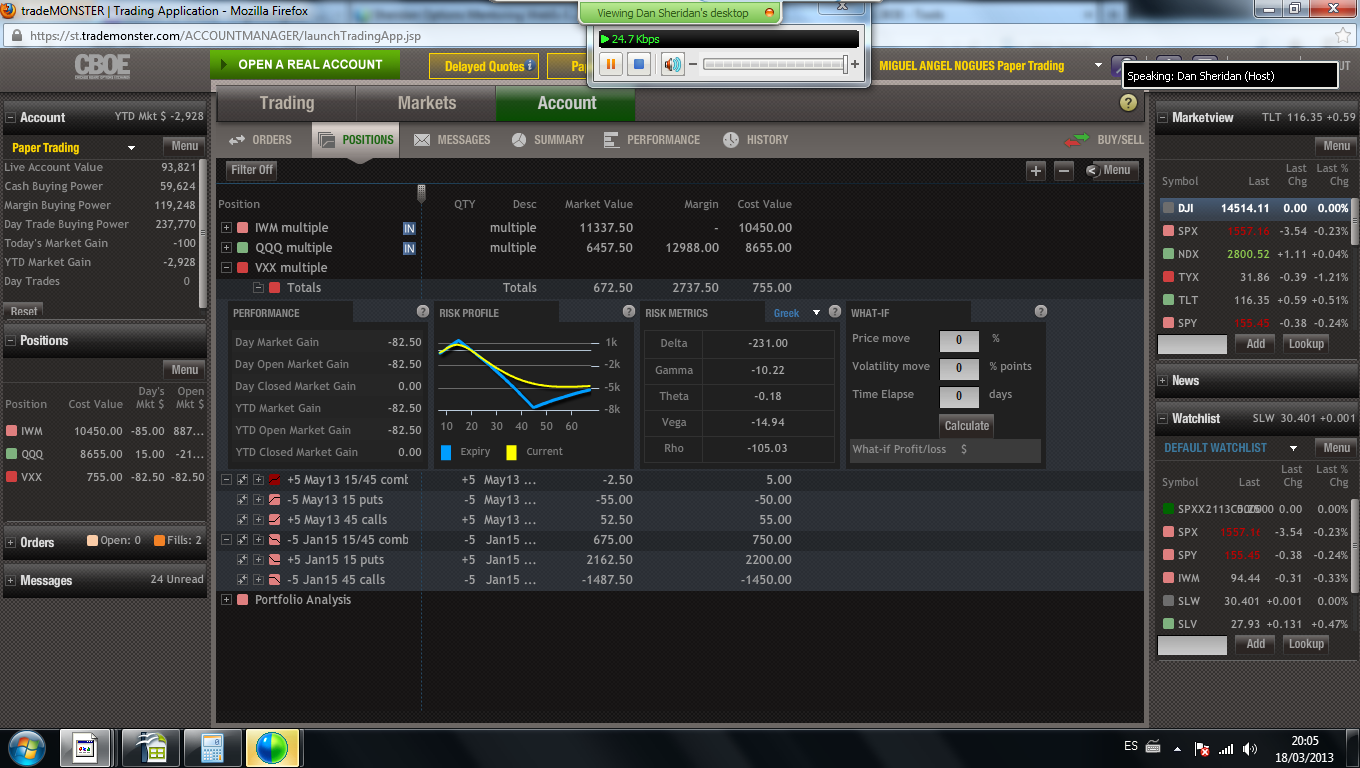This screenshot has width=1360, height=768.
Task: Open the calculator in the taskbar
Action: pos(212,748)
